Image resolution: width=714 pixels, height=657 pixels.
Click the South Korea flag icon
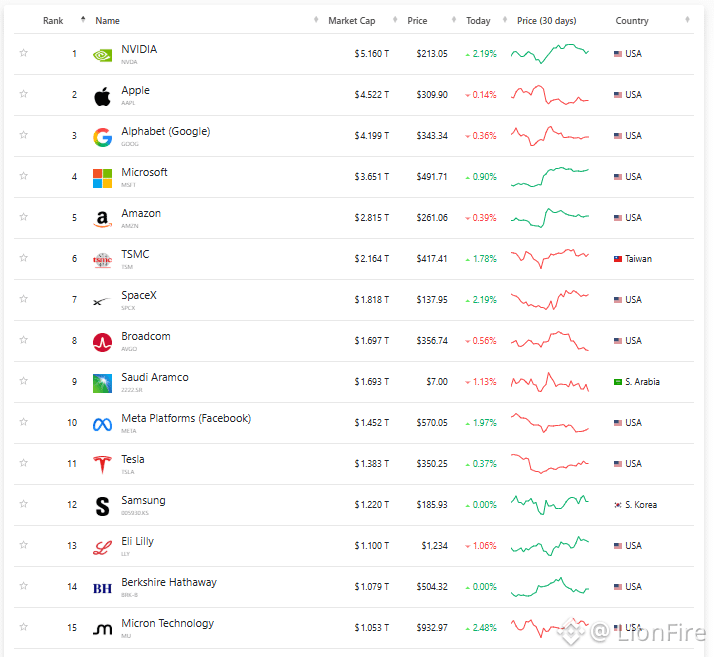click(x=618, y=504)
